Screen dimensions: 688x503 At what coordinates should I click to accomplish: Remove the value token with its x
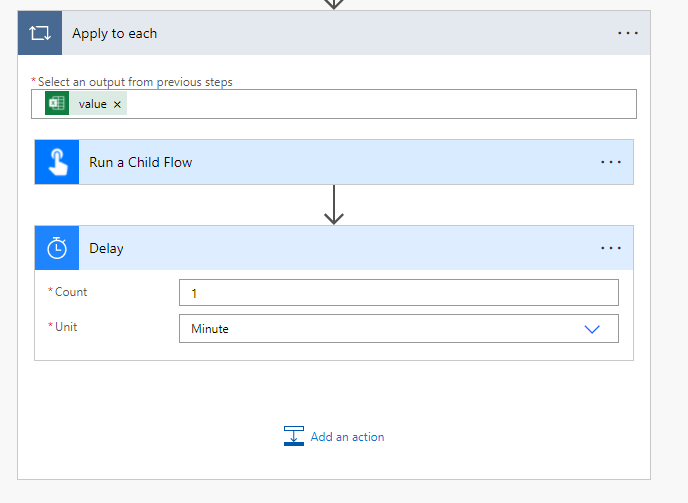[x=117, y=104]
